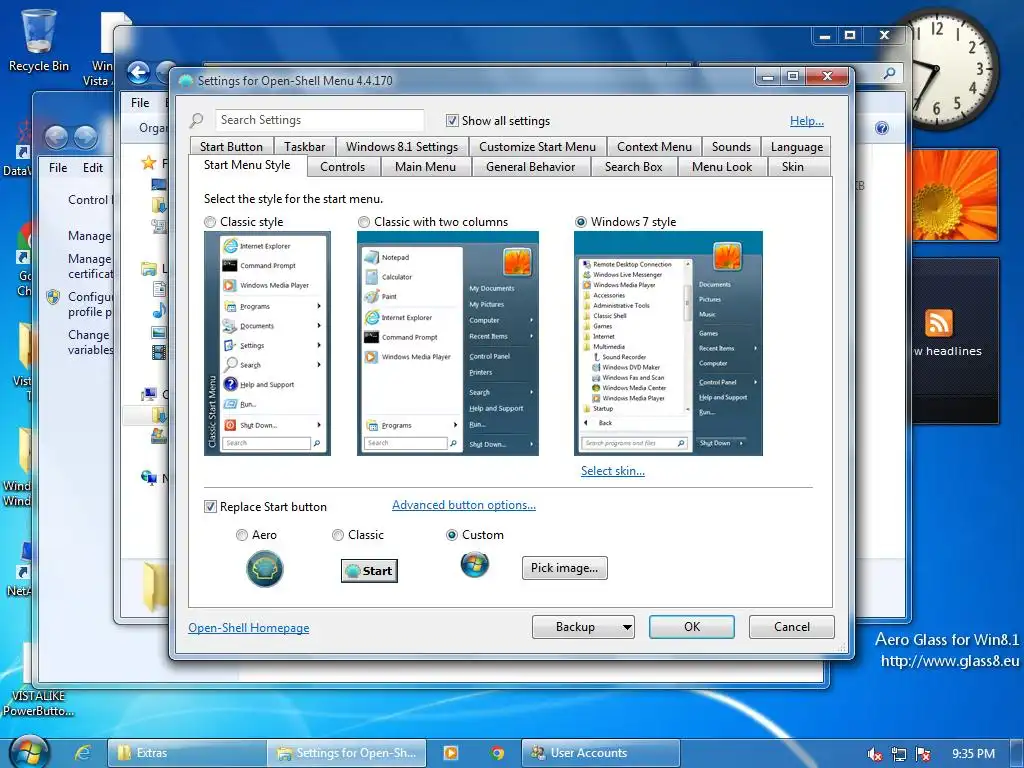Select the Classic style radio button
Viewport: 1024px width, 768px height.
click(210, 222)
